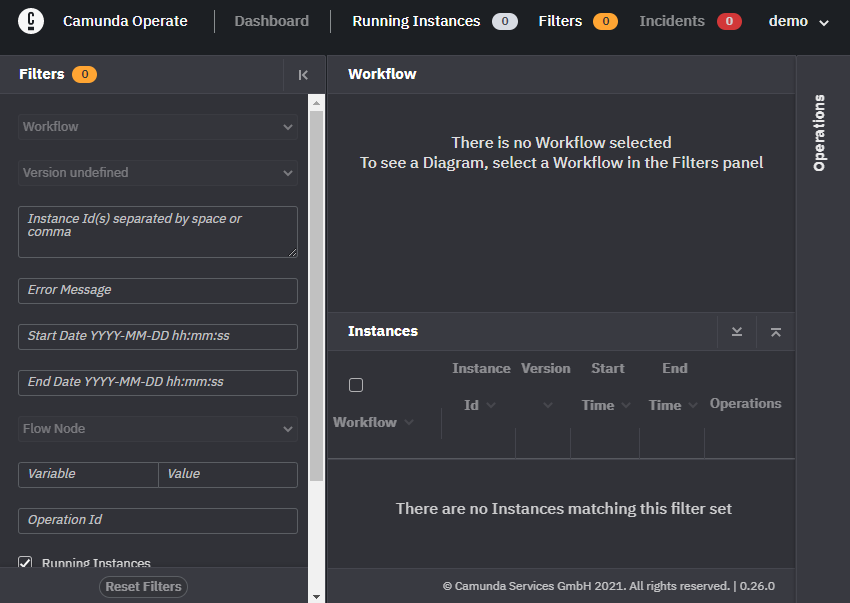Click the filters panel scrollbar thumb

point(317,296)
